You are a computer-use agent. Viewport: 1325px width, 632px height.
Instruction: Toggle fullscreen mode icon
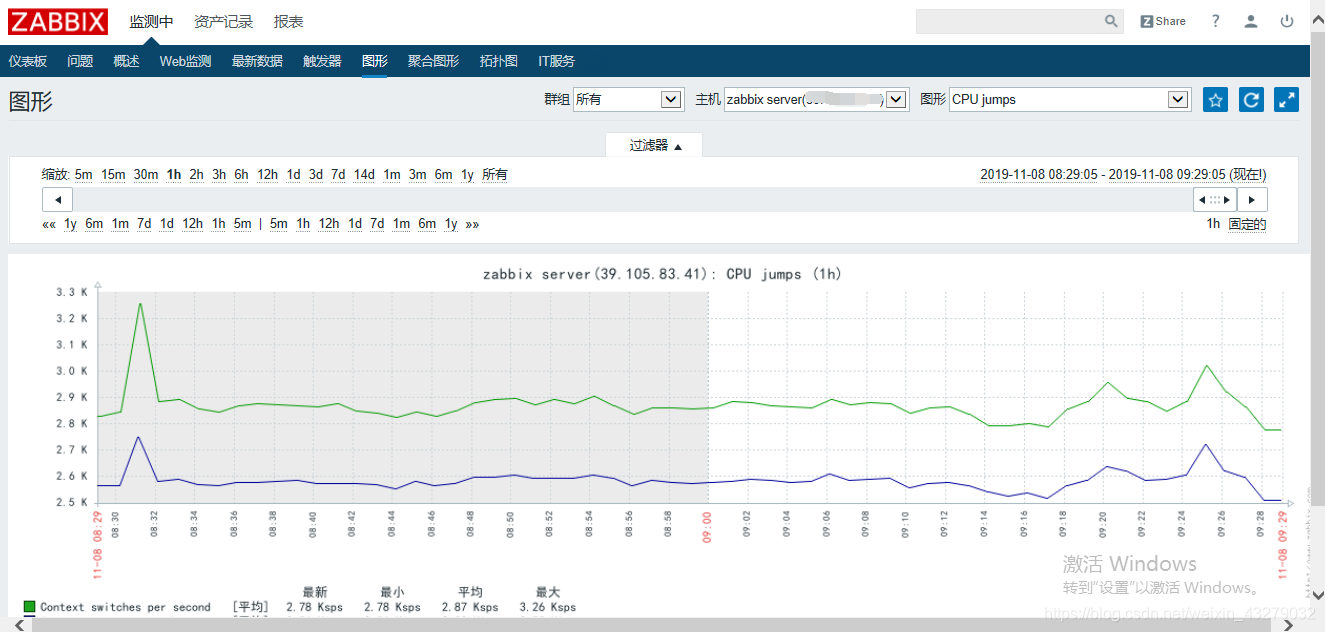click(x=1287, y=99)
